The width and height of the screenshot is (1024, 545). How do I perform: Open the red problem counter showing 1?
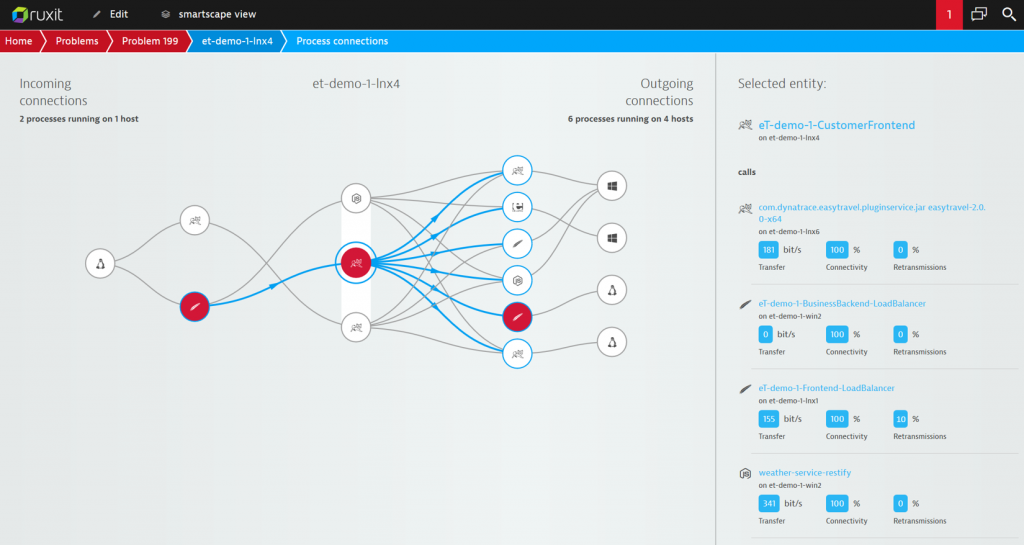(949, 14)
